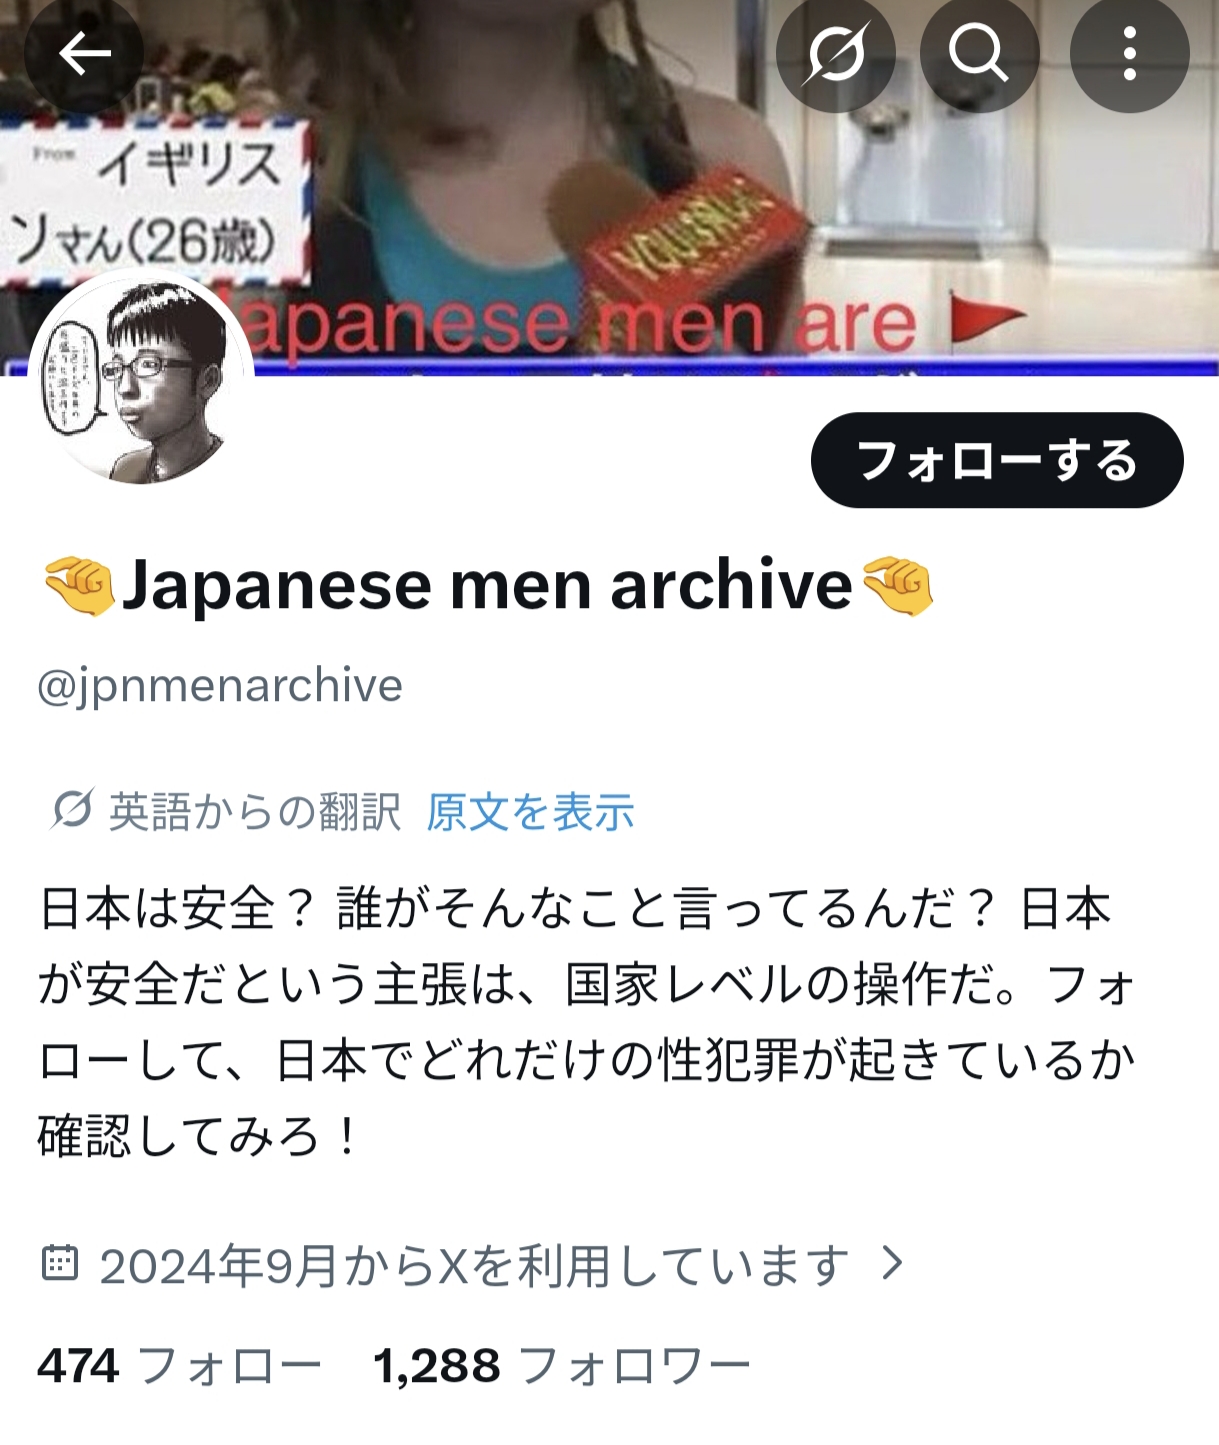
Task: Open the profile avatar picture
Action: 141,380
